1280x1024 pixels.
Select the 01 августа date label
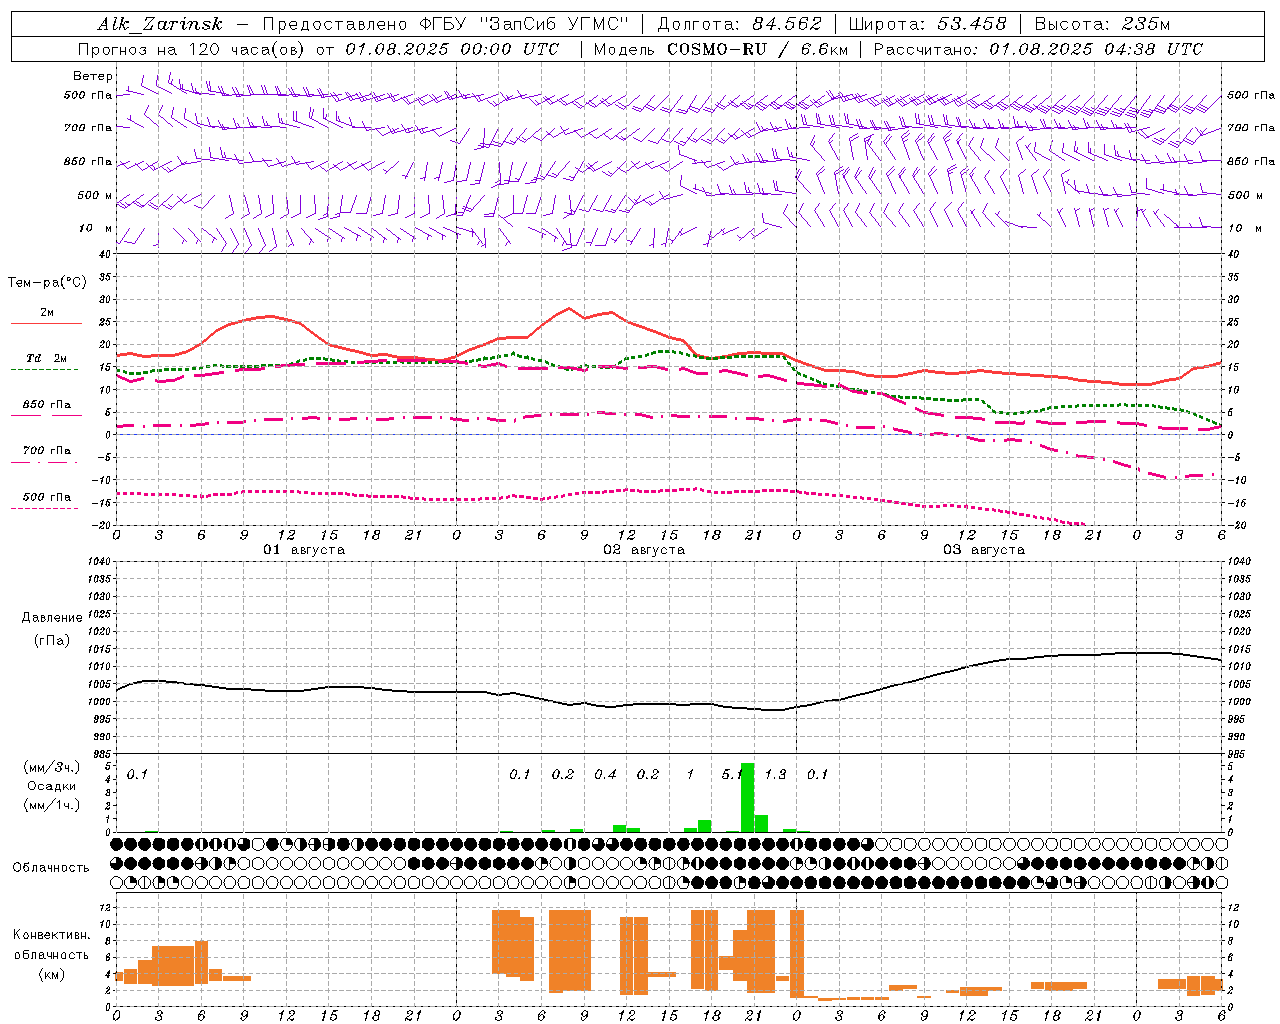(x=303, y=550)
